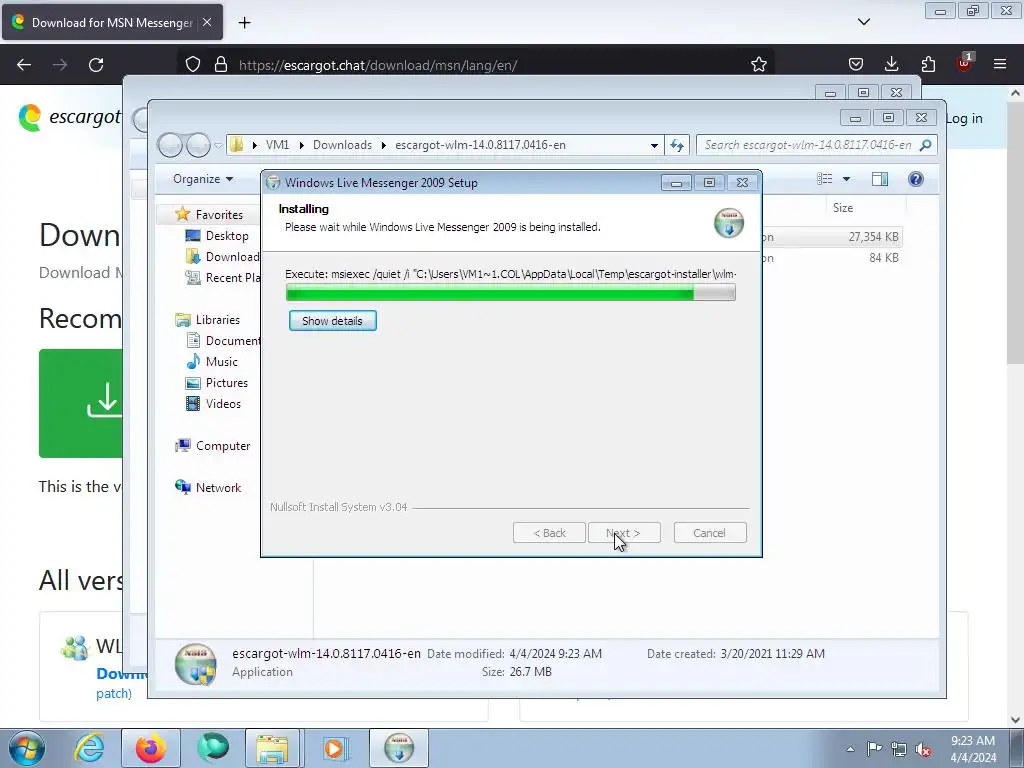1024x768 pixels.
Task: Open Windows Explorer from the taskbar
Action: 272,748
